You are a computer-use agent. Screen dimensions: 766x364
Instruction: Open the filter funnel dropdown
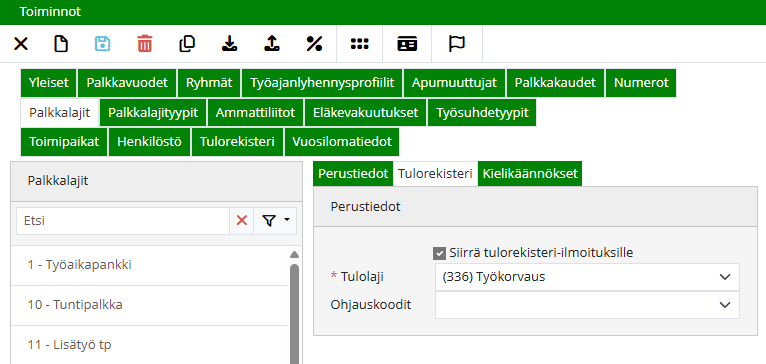click(275, 221)
